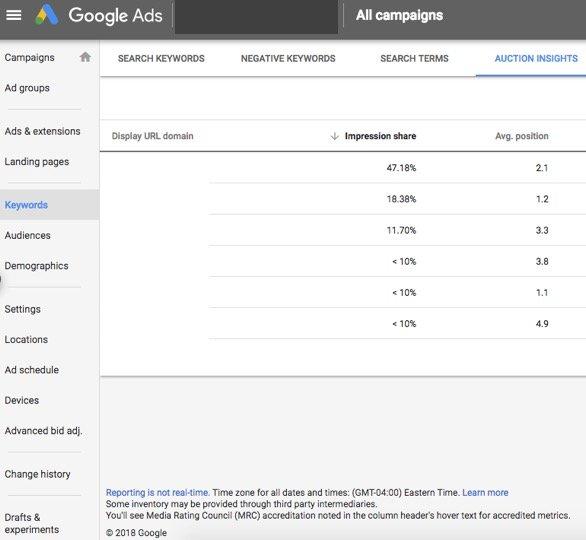Click the 3.8 average position value
This screenshot has height=540, width=586.
click(542, 261)
